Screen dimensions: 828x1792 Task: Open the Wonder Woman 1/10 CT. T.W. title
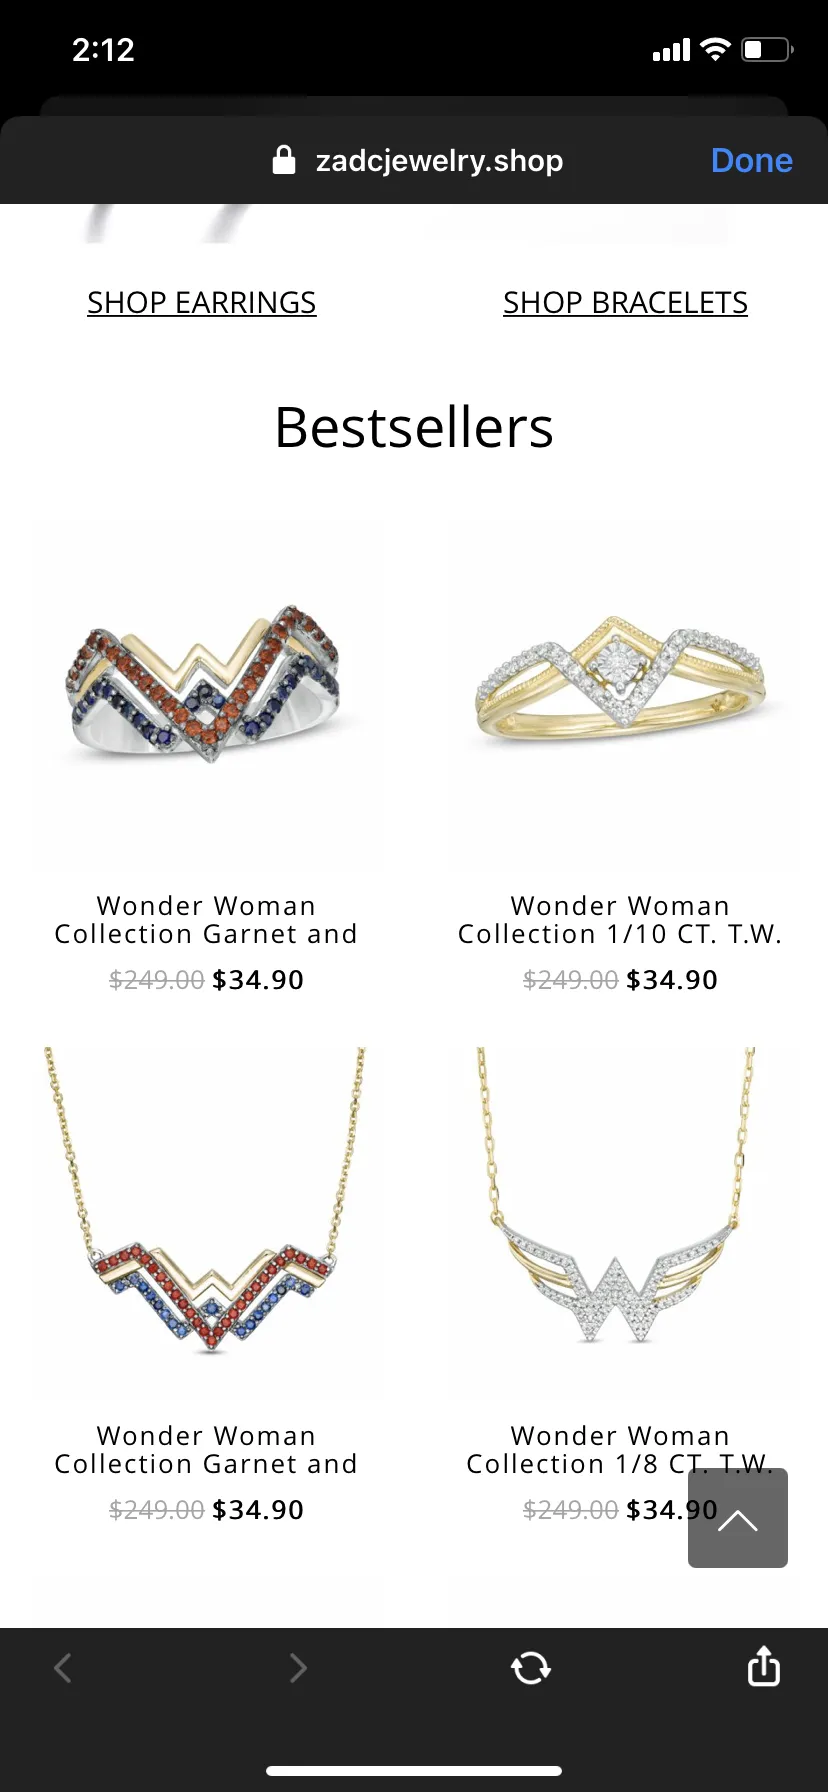(x=621, y=920)
